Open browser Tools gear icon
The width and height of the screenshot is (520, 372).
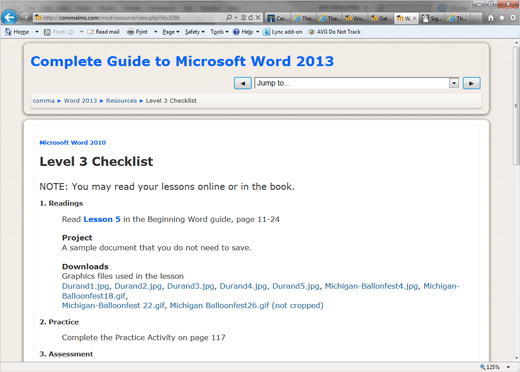point(513,18)
